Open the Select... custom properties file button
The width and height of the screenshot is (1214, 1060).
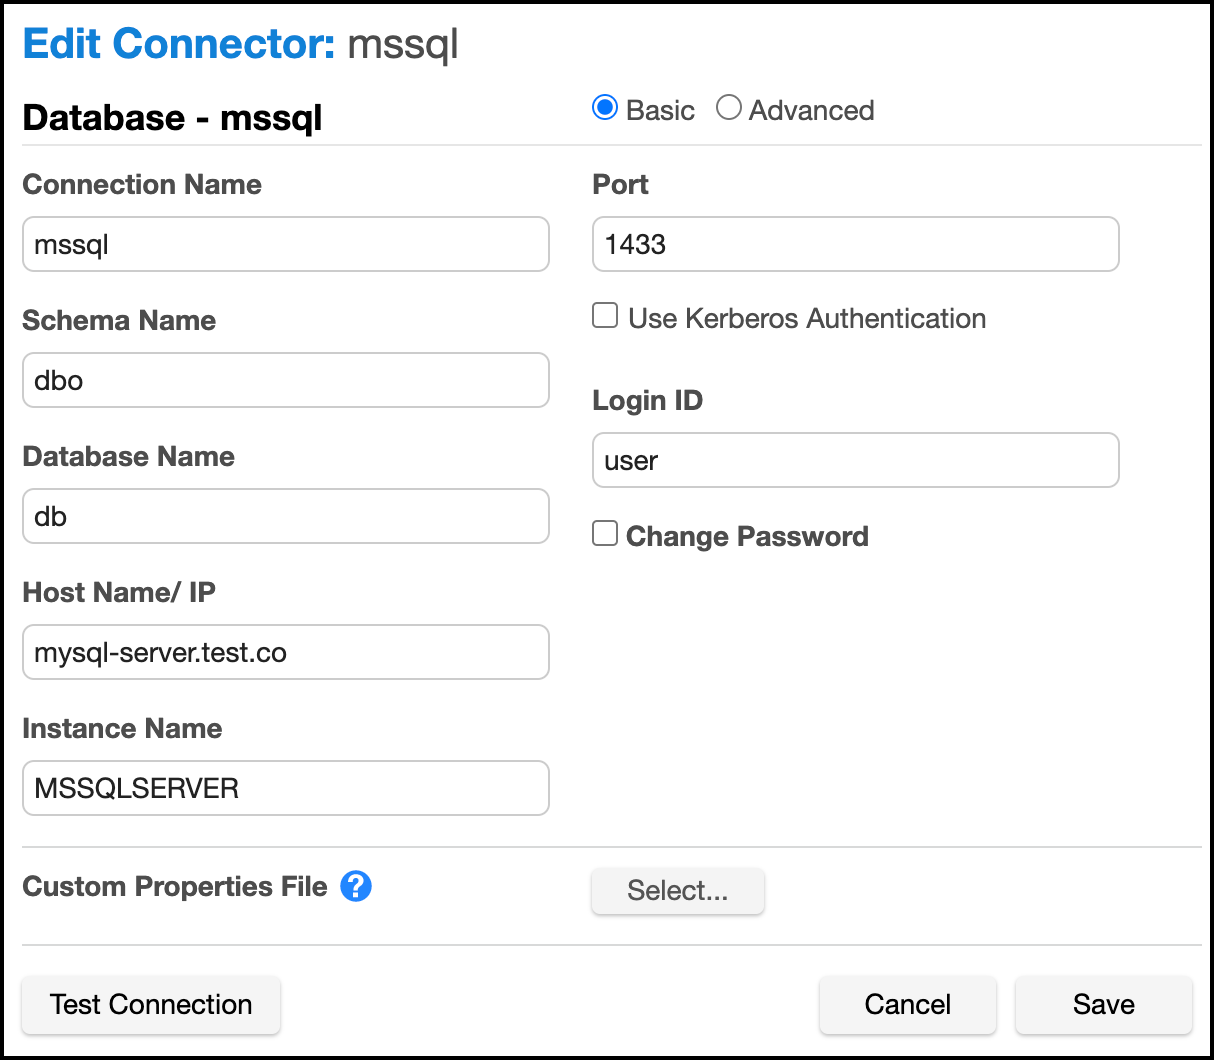coord(678,891)
